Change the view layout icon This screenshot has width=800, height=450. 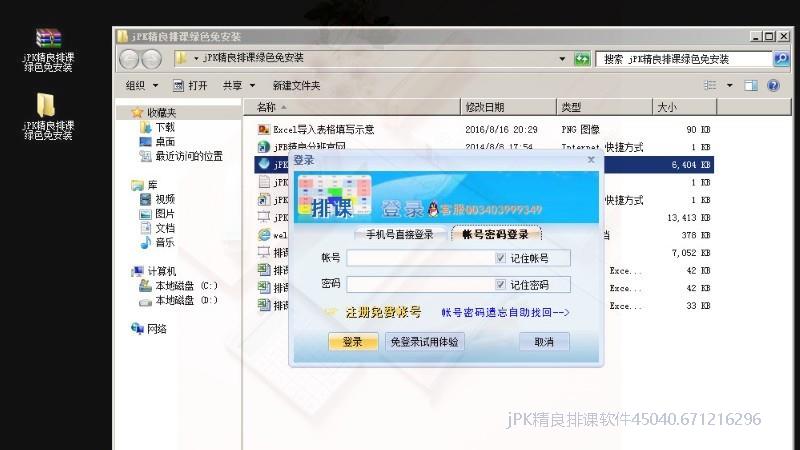[x=710, y=85]
